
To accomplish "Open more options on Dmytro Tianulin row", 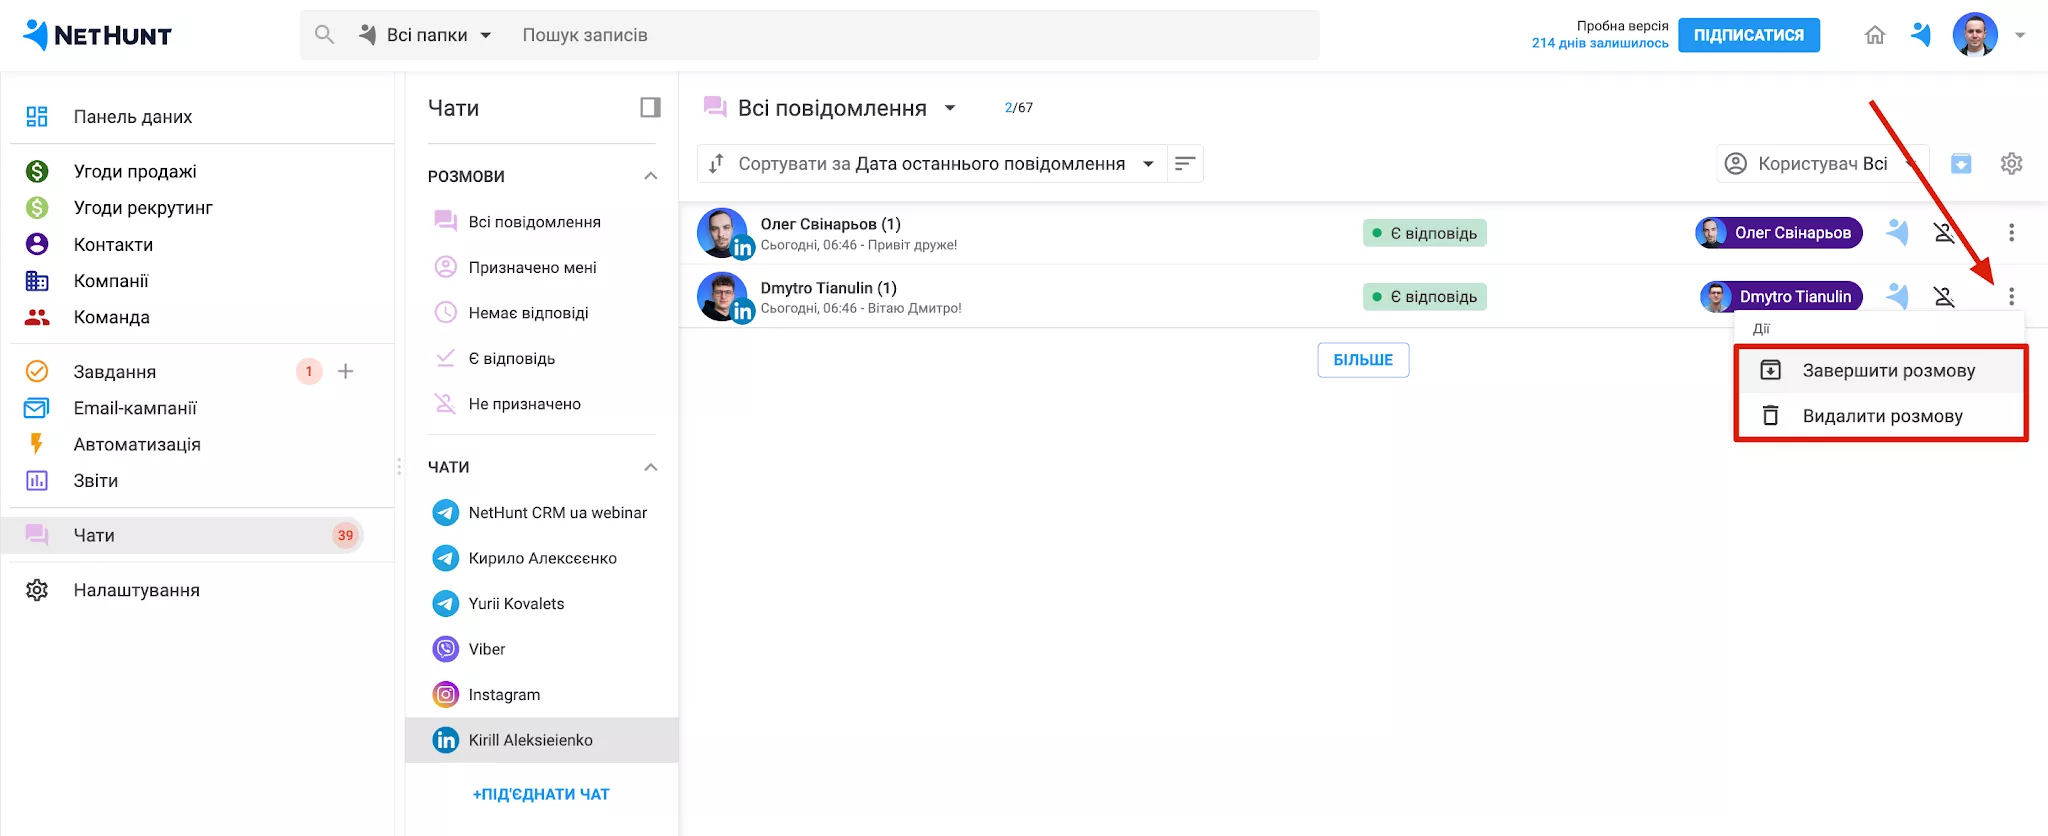I will (x=2011, y=297).
